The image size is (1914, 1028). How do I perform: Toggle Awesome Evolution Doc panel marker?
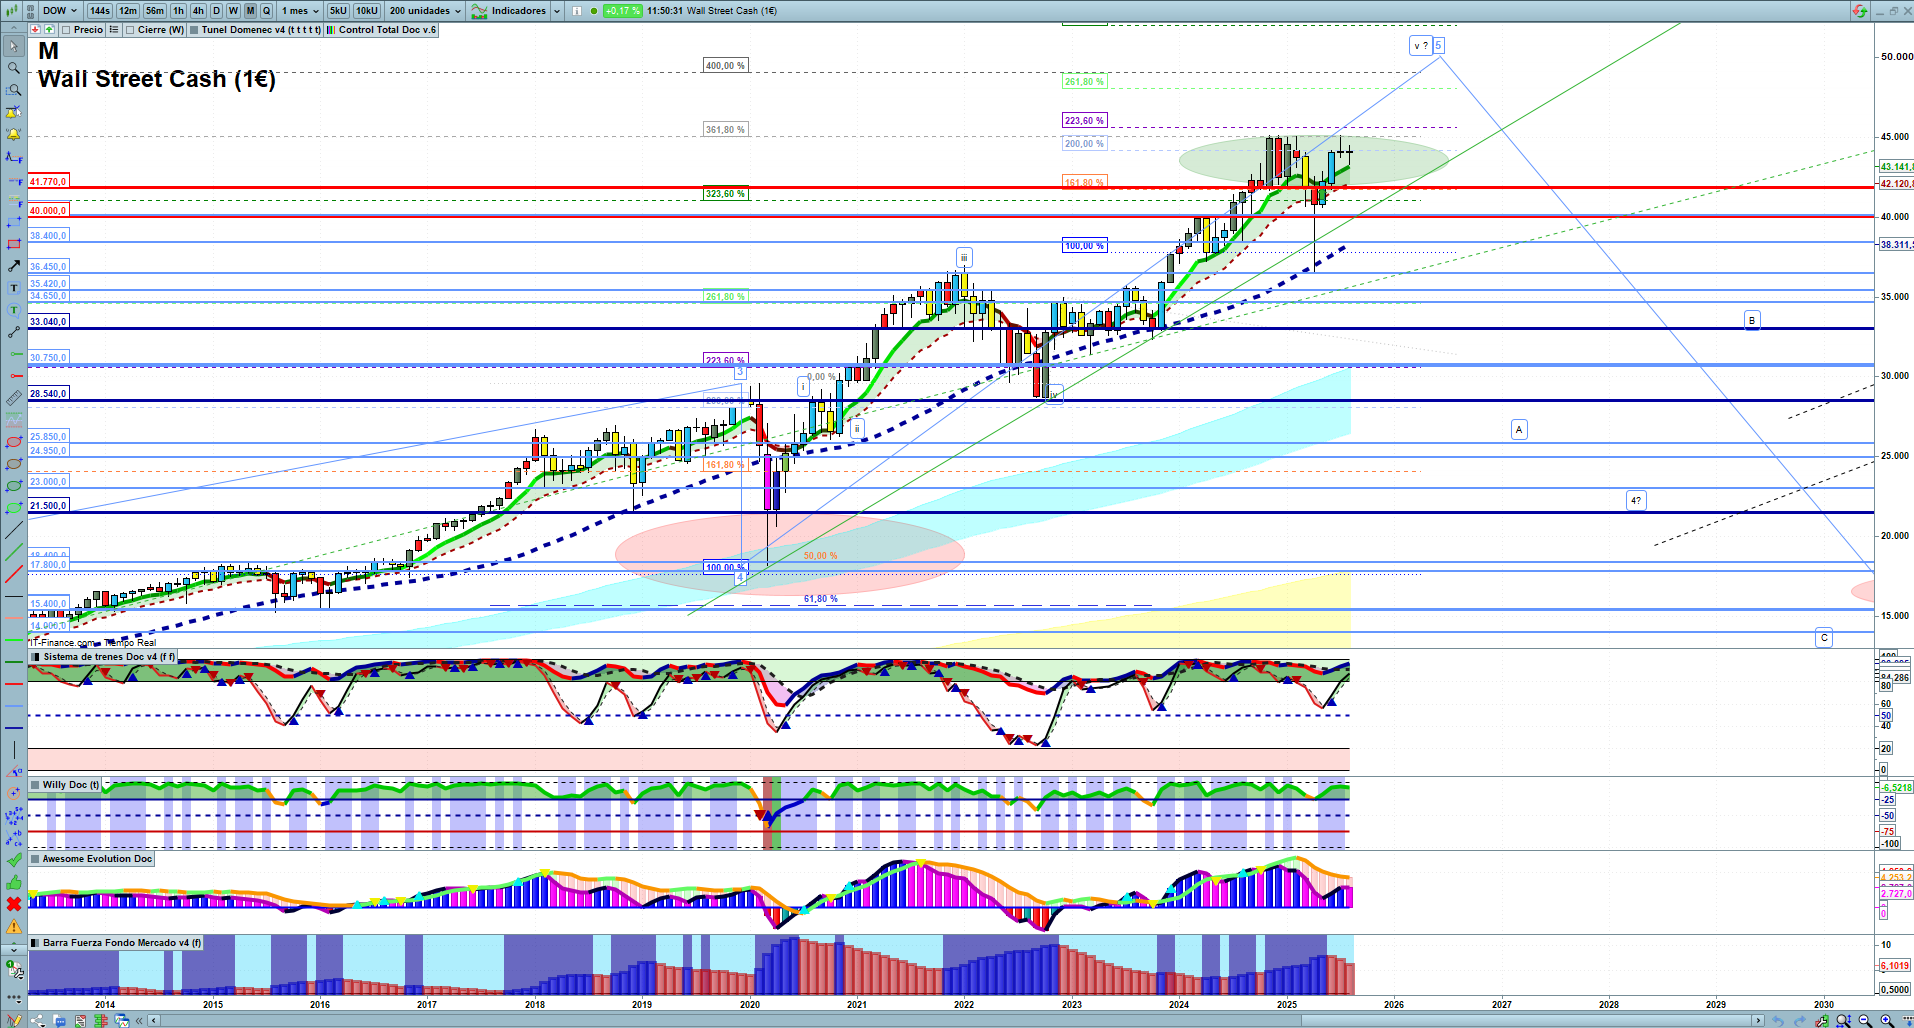point(36,859)
